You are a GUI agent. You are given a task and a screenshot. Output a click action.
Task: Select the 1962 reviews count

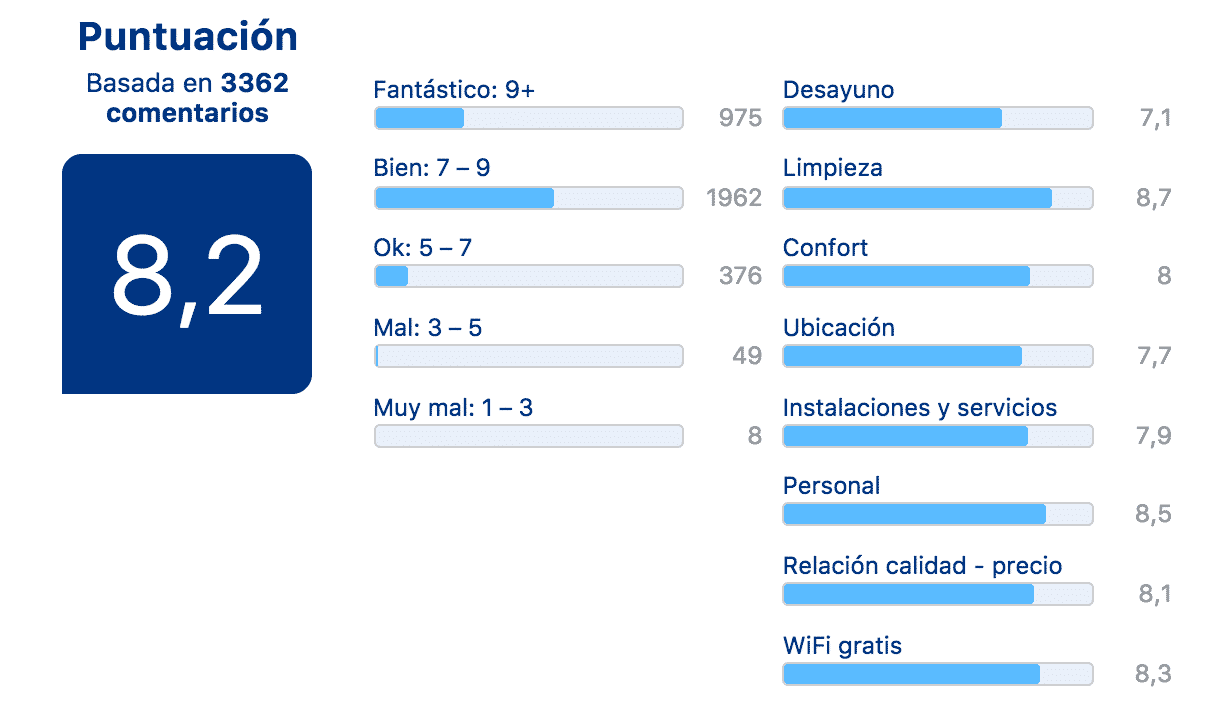tap(734, 198)
